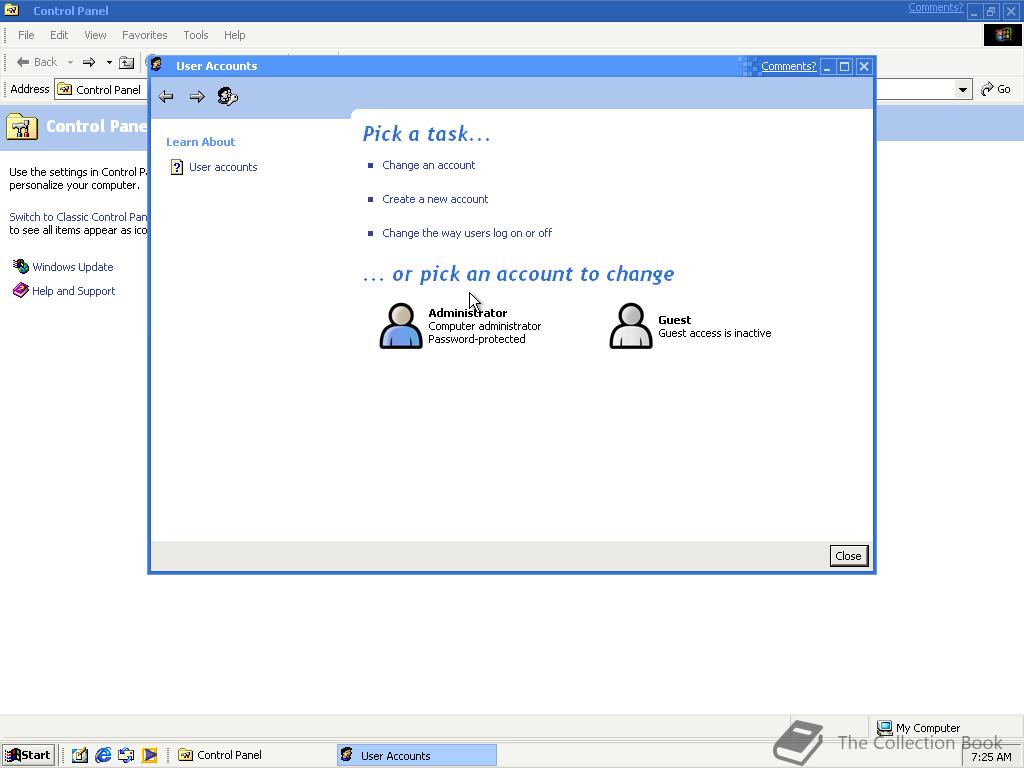Image resolution: width=1024 pixels, height=768 pixels.
Task: Click the Go arrow button
Action: coord(995,89)
